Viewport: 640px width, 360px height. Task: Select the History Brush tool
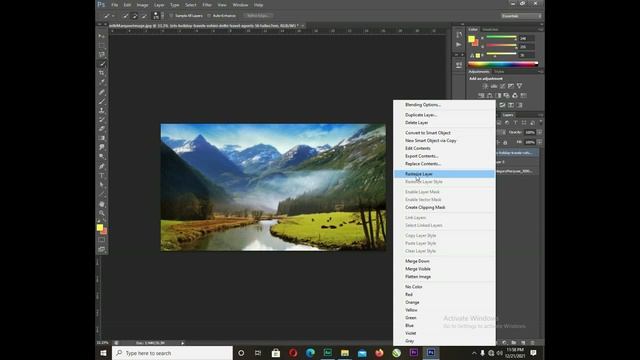(x=102, y=120)
